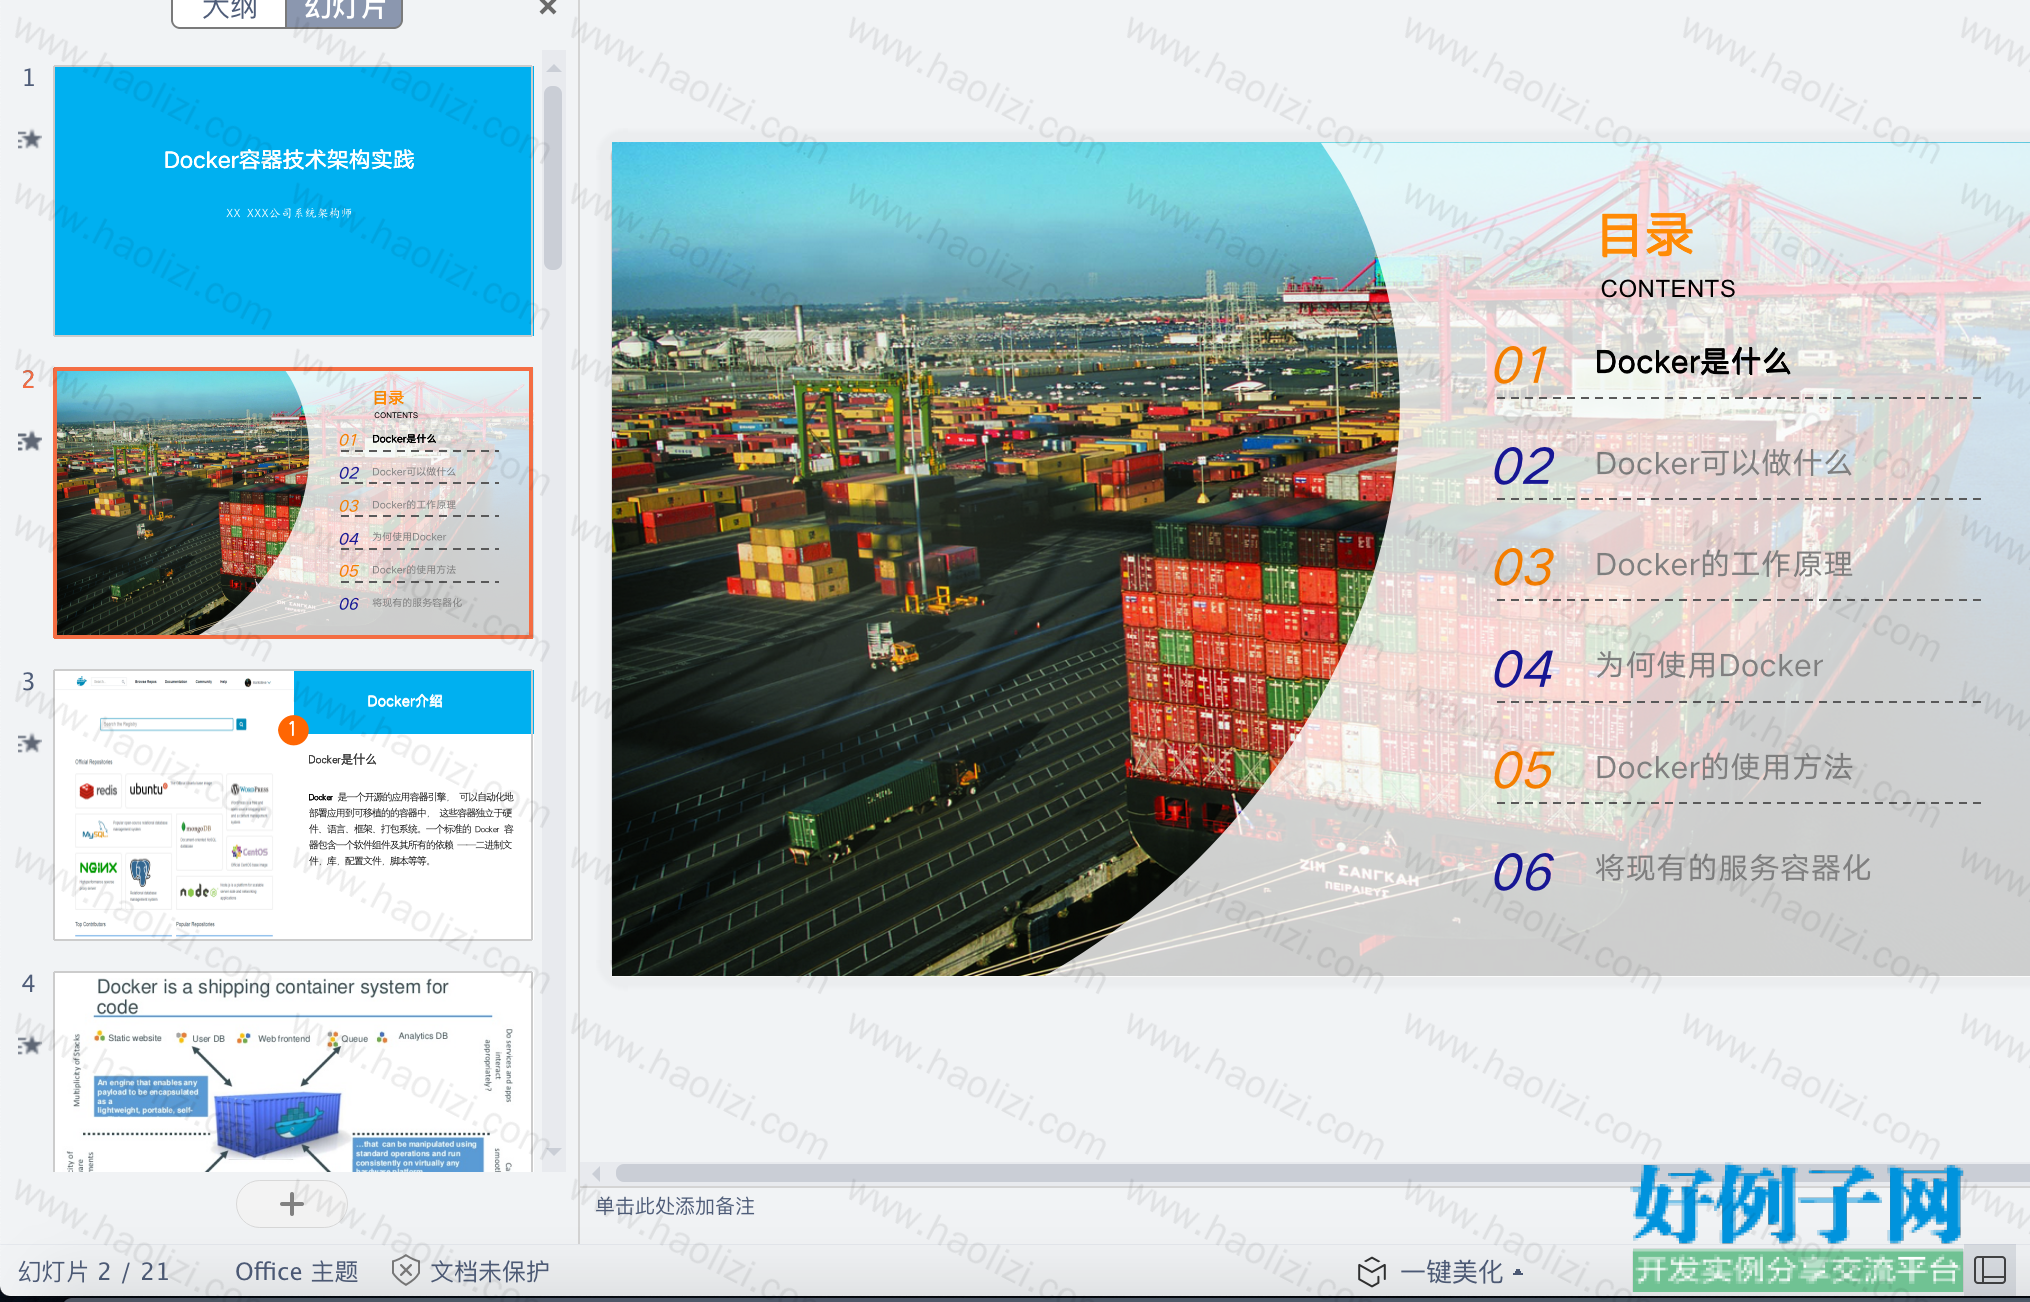Switch to the 大纲 outline tab
Screen dimensions: 2030x1302
(230, 10)
